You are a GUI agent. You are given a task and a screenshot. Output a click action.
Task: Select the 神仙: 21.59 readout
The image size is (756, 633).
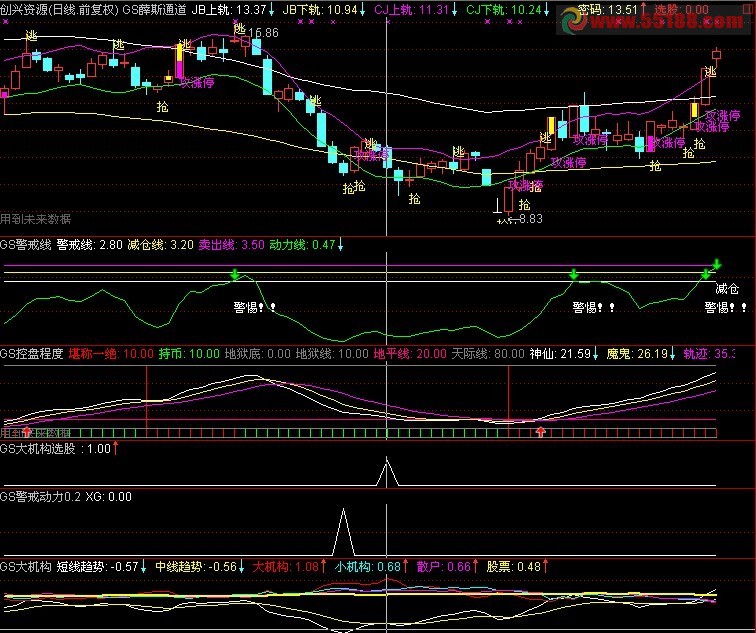pos(560,354)
